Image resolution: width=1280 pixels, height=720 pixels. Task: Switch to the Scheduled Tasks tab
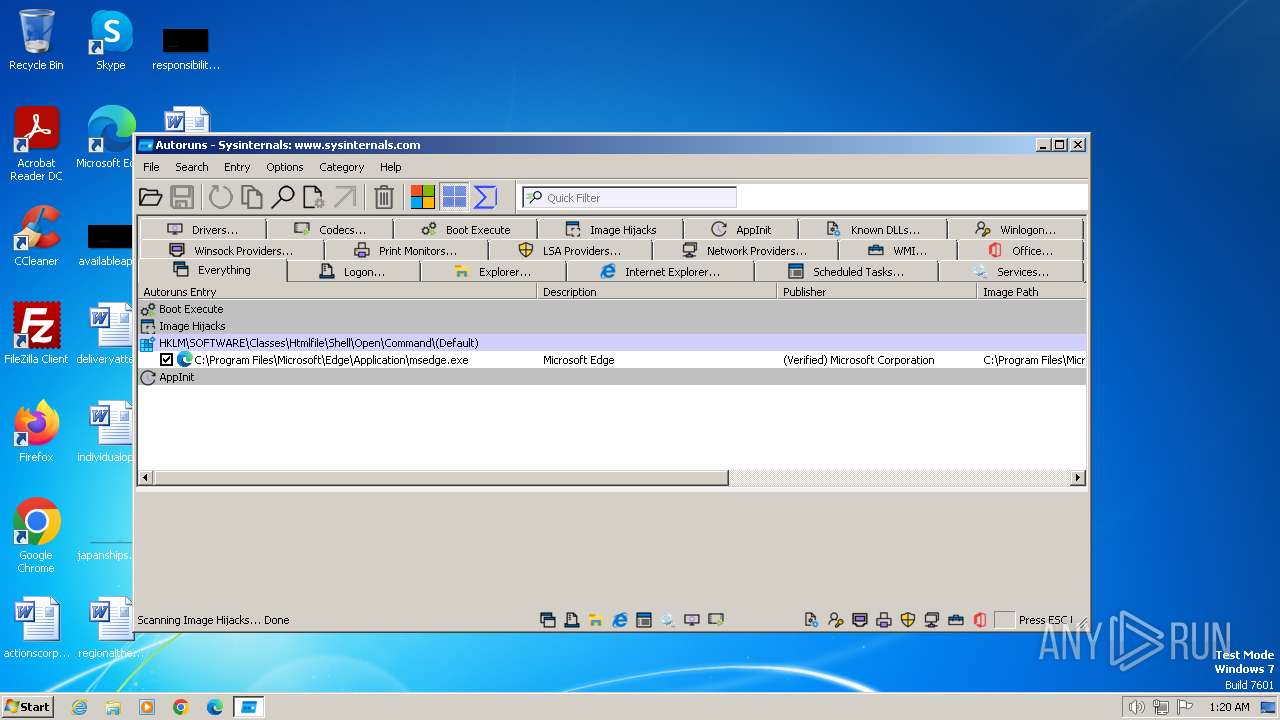[x=846, y=271]
